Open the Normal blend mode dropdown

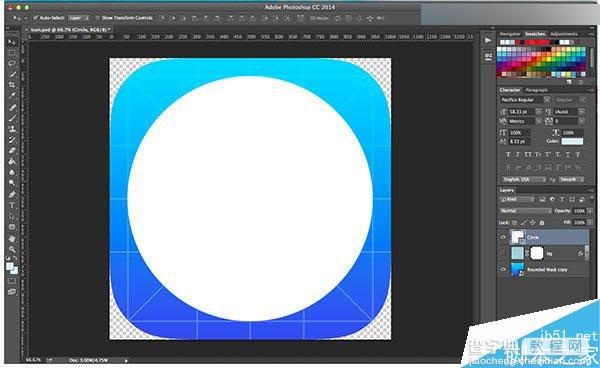point(525,211)
